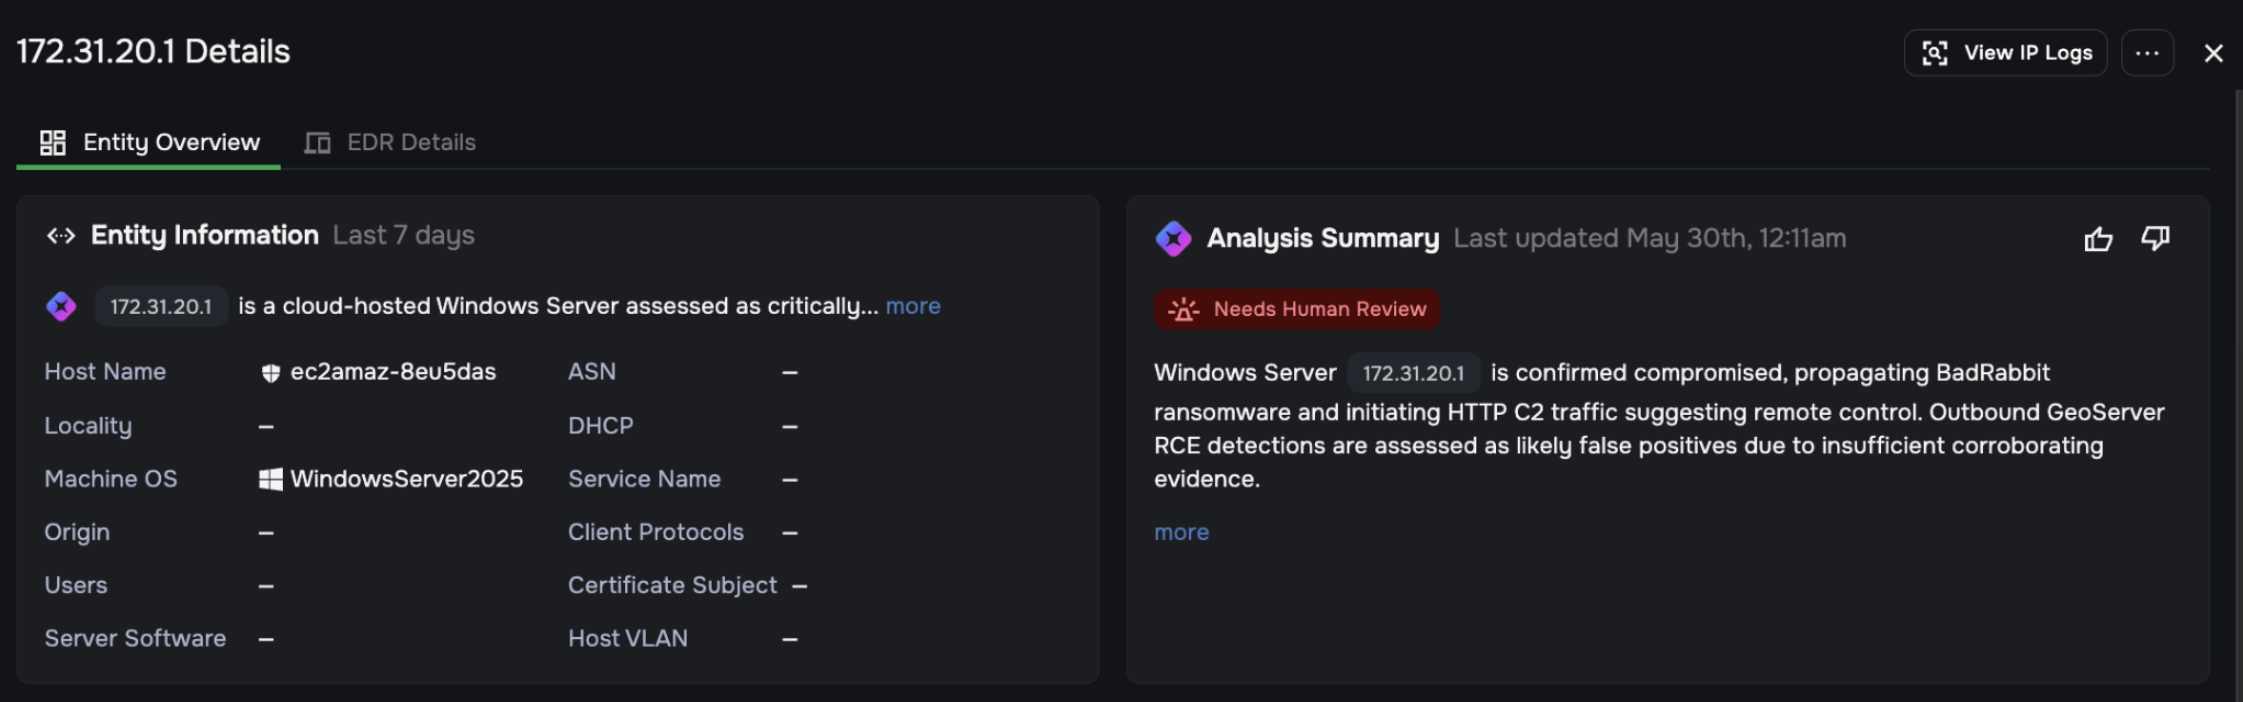This screenshot has width=2243, height=702.
Task: Click the Machine OS label
Action: 111,479
